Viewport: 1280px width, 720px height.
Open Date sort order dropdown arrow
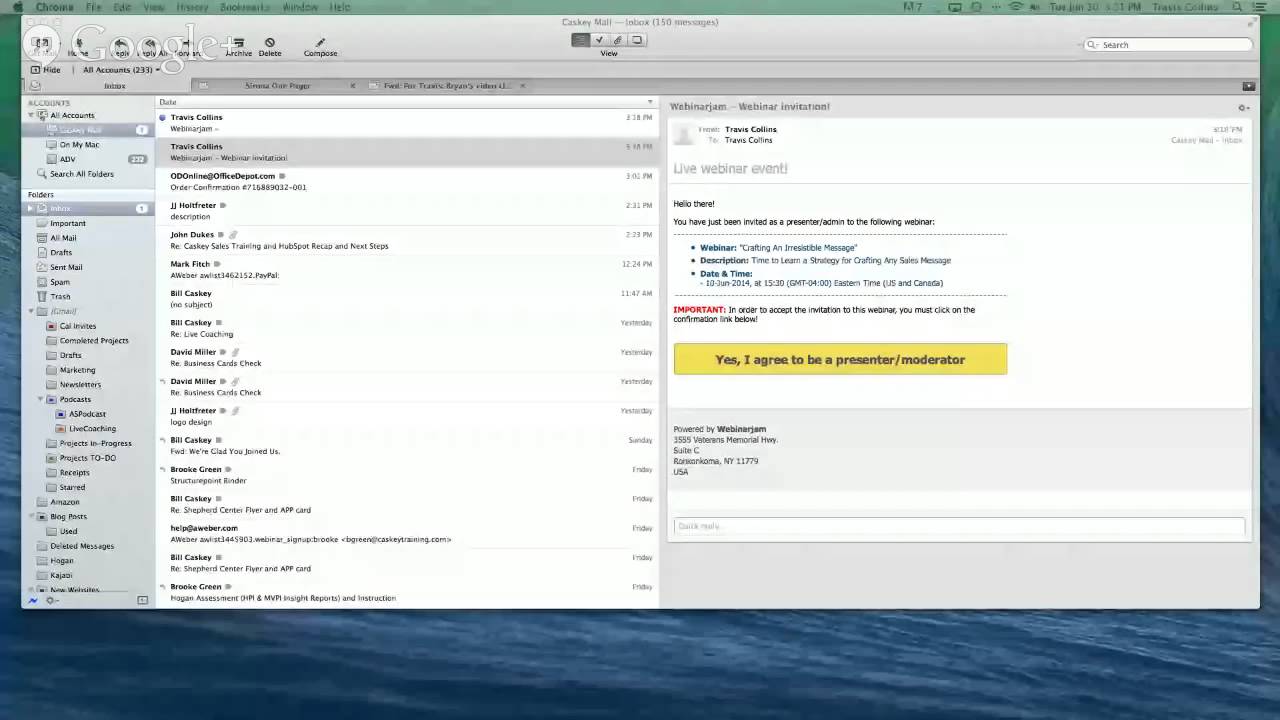(650, 102)
